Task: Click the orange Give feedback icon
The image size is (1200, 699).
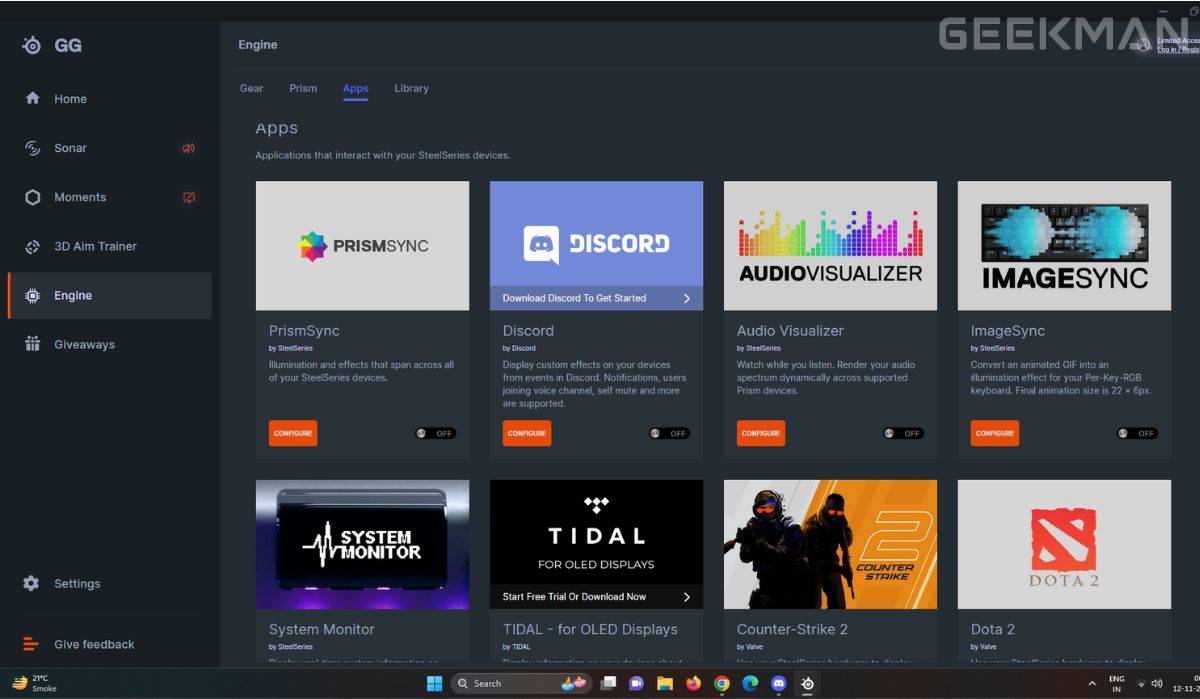Action: pyautogui.click(x=31, y=644)
